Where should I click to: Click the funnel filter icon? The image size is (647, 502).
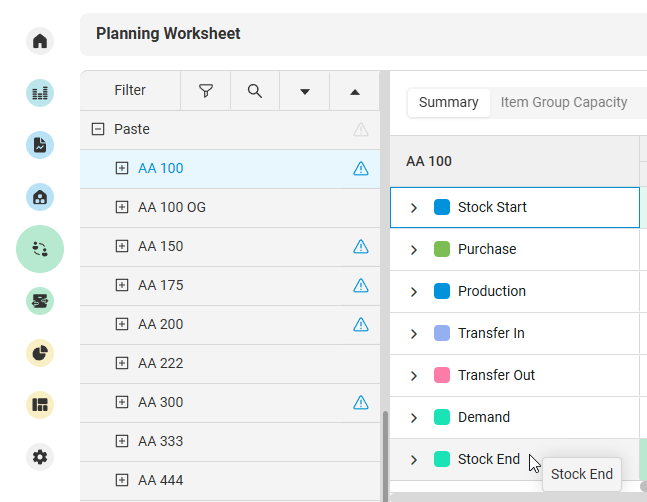pos(206,91)
